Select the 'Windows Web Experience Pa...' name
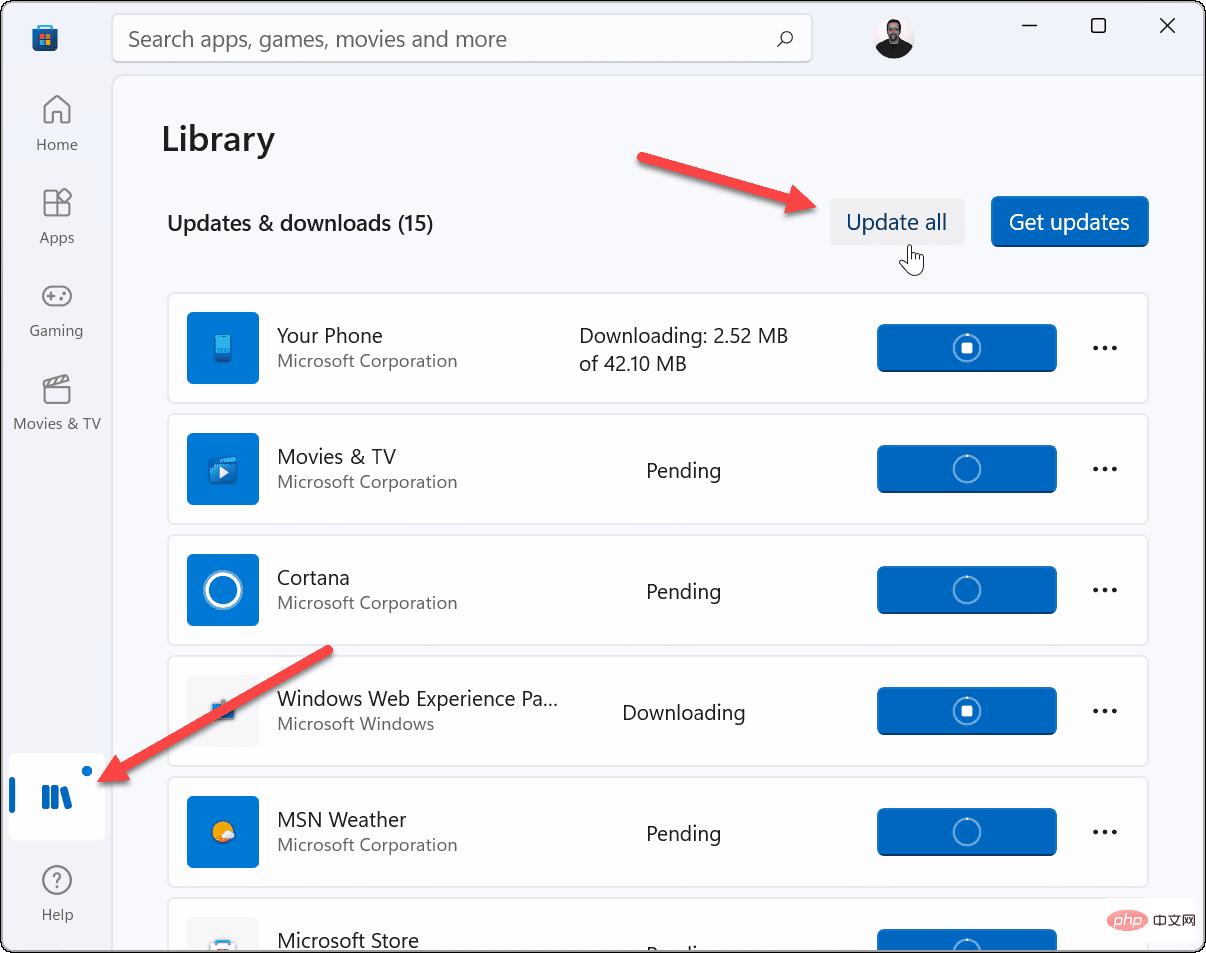Screen dimensions: 1206x953 417,699
